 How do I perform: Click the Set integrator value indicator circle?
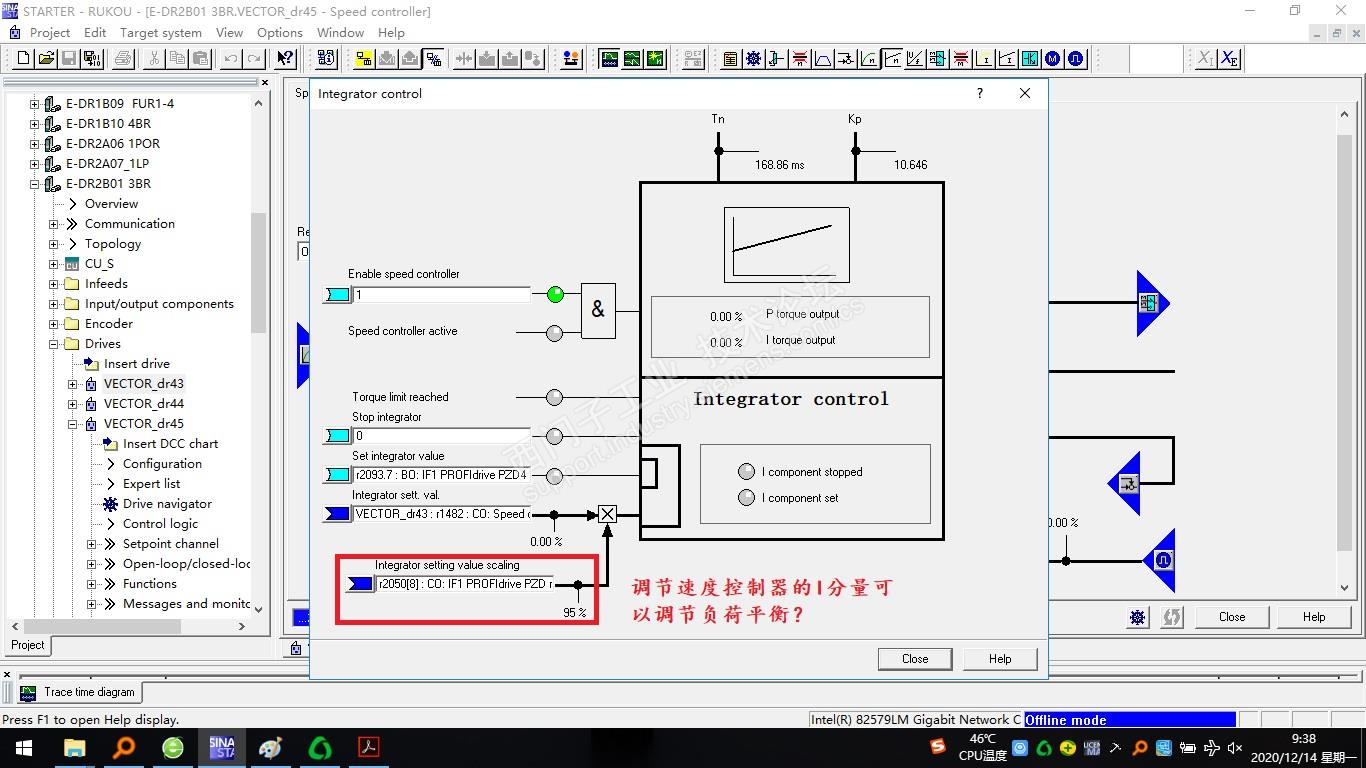[555, 475]
